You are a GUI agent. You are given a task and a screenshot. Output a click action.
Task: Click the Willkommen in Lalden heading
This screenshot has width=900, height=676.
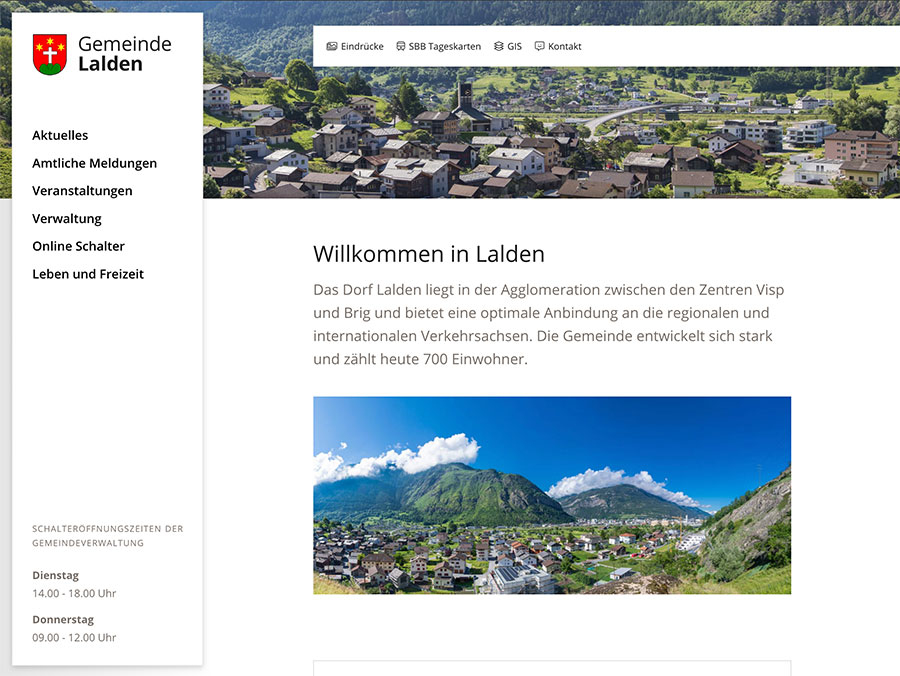pyautogui.click(x=429, y=254)
